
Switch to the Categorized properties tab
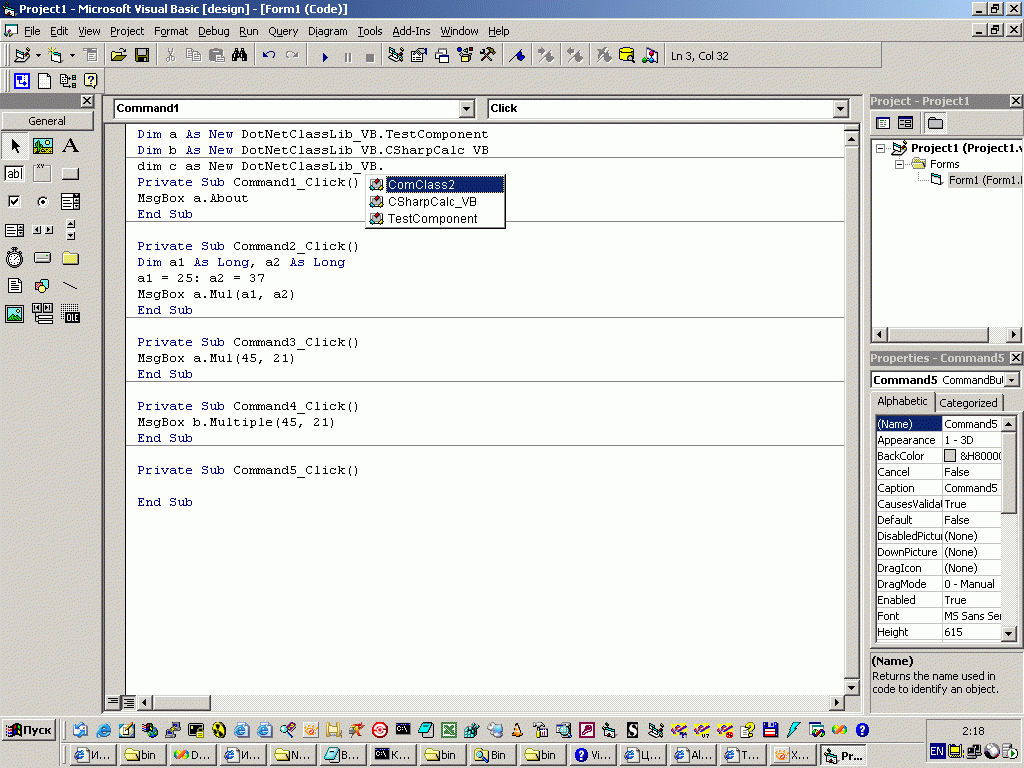click(968, 402)
